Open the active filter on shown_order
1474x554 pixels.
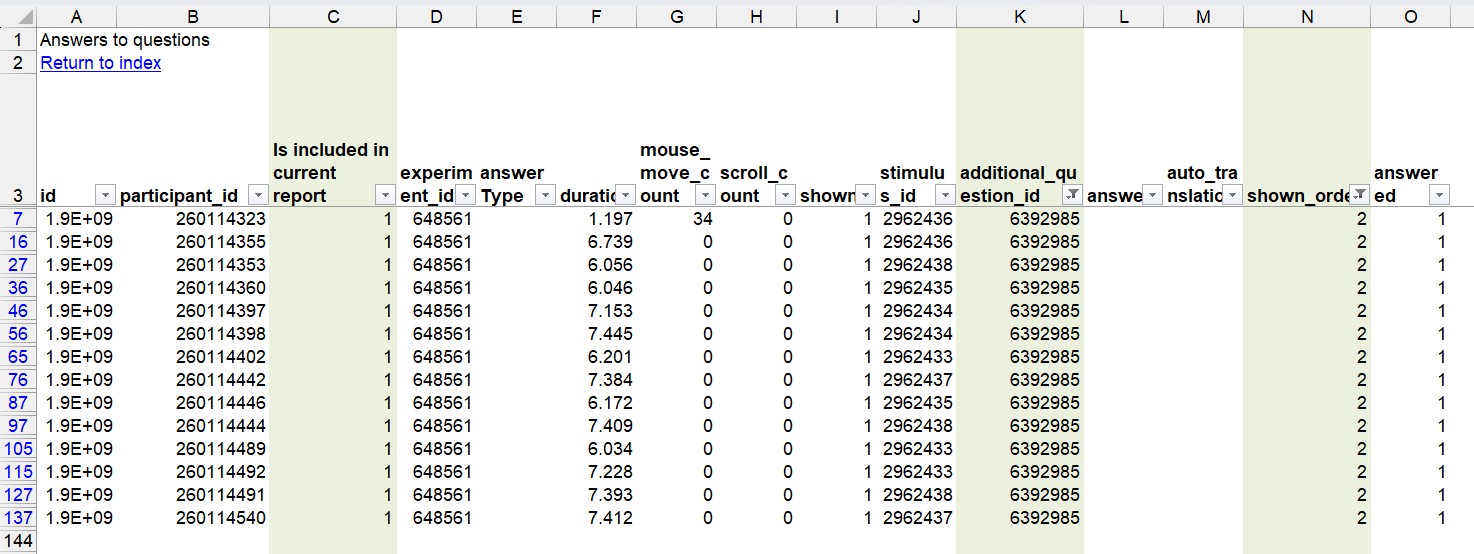[x=1359, y=195]
